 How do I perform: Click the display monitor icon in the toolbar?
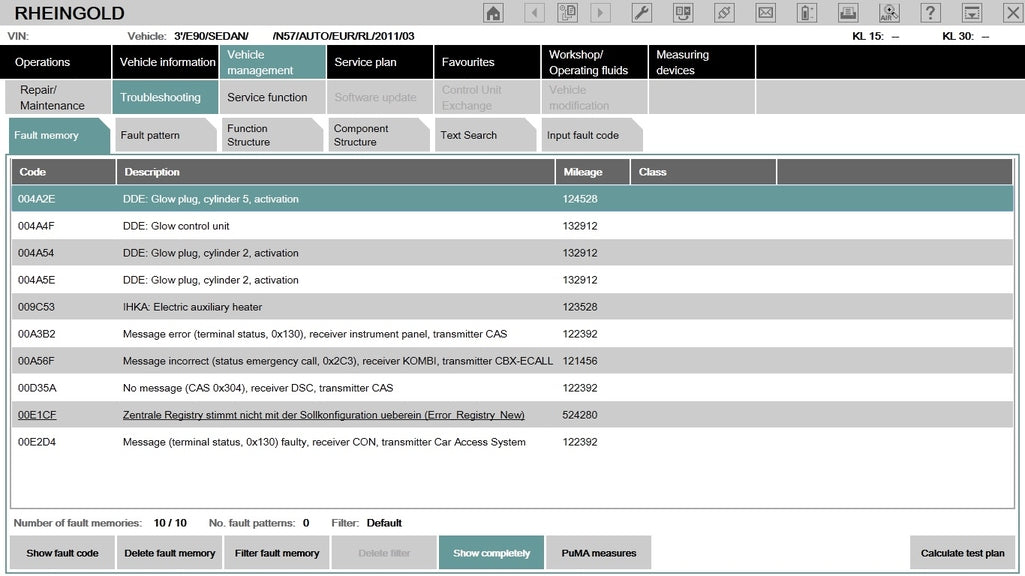[x=970, y=12]
